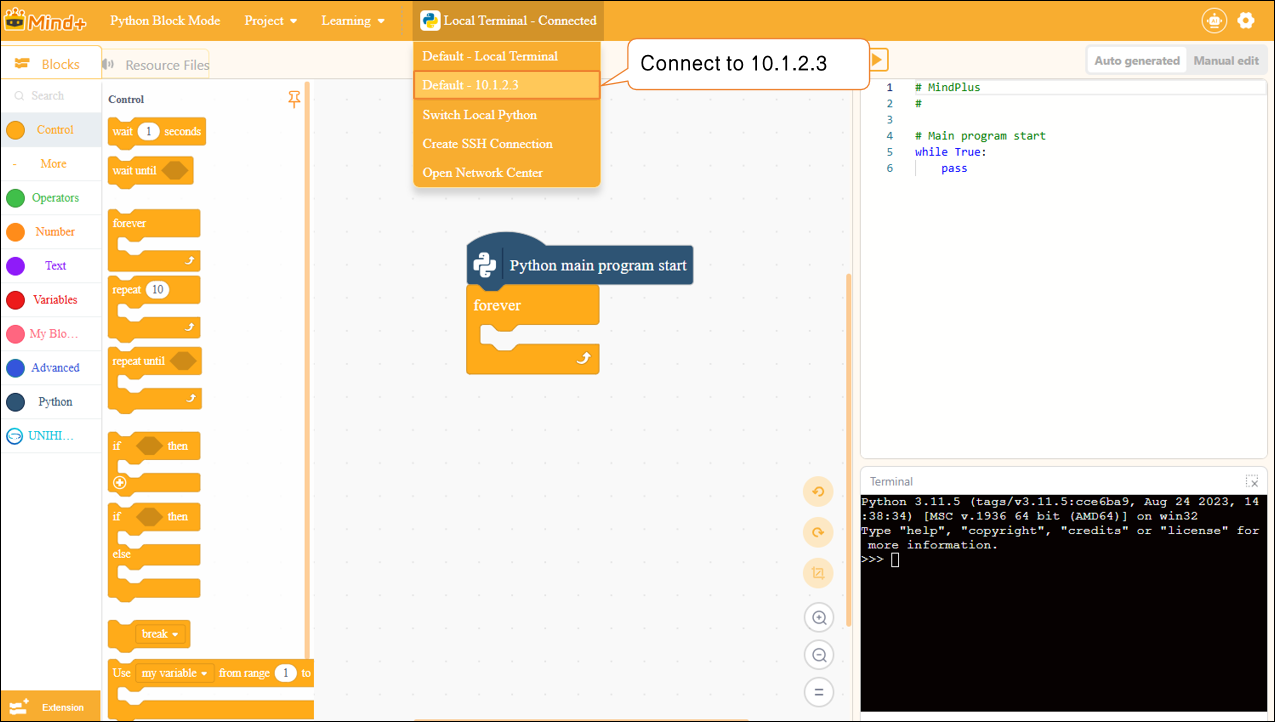Click the crop screenshot icon on canvas
1275x722 pixels.
(x=818, y=573)
